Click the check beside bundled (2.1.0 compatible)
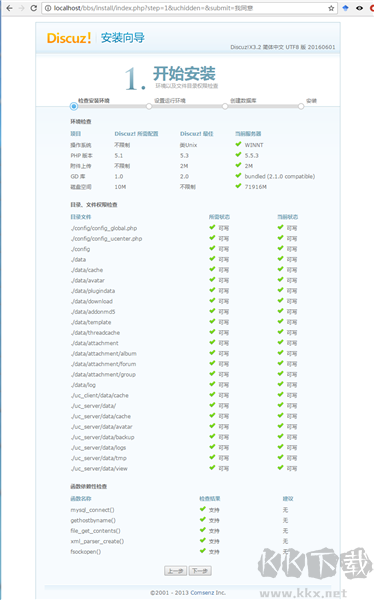Screen dimensions: 374x600 [238, 176]
